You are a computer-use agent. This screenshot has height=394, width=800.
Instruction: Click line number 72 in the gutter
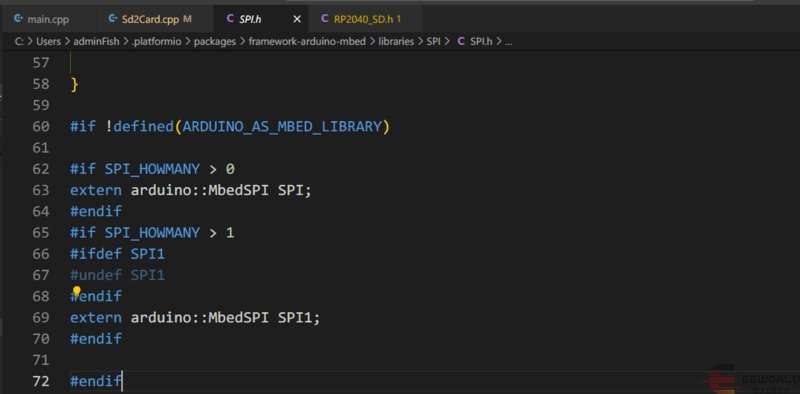[41, 381]
